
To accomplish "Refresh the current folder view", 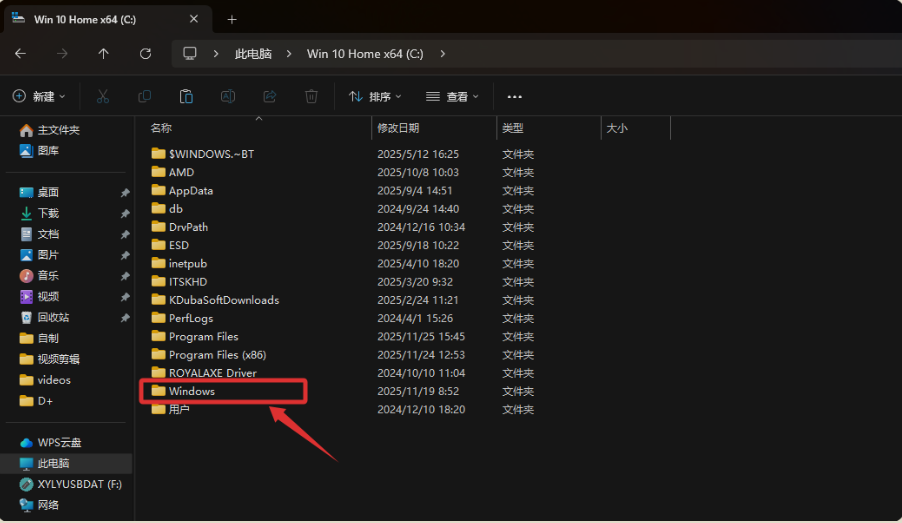I will pos(145,54).
